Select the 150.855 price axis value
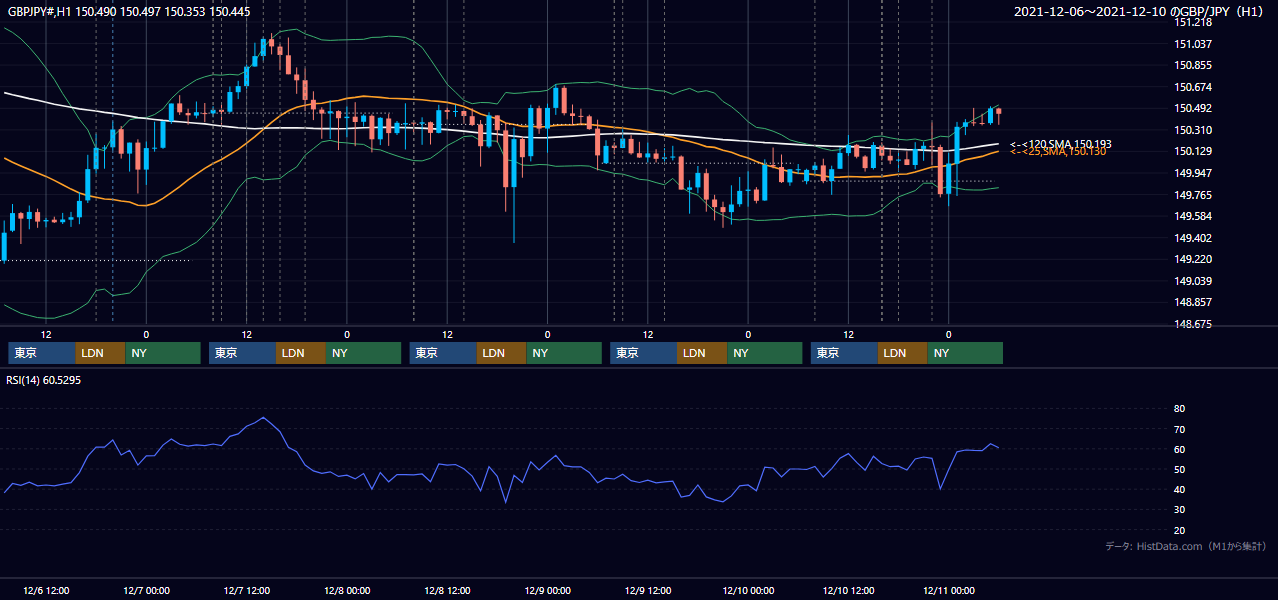Image resolution: width=1278 pixels, height=600 pixels. [1193, 65]
